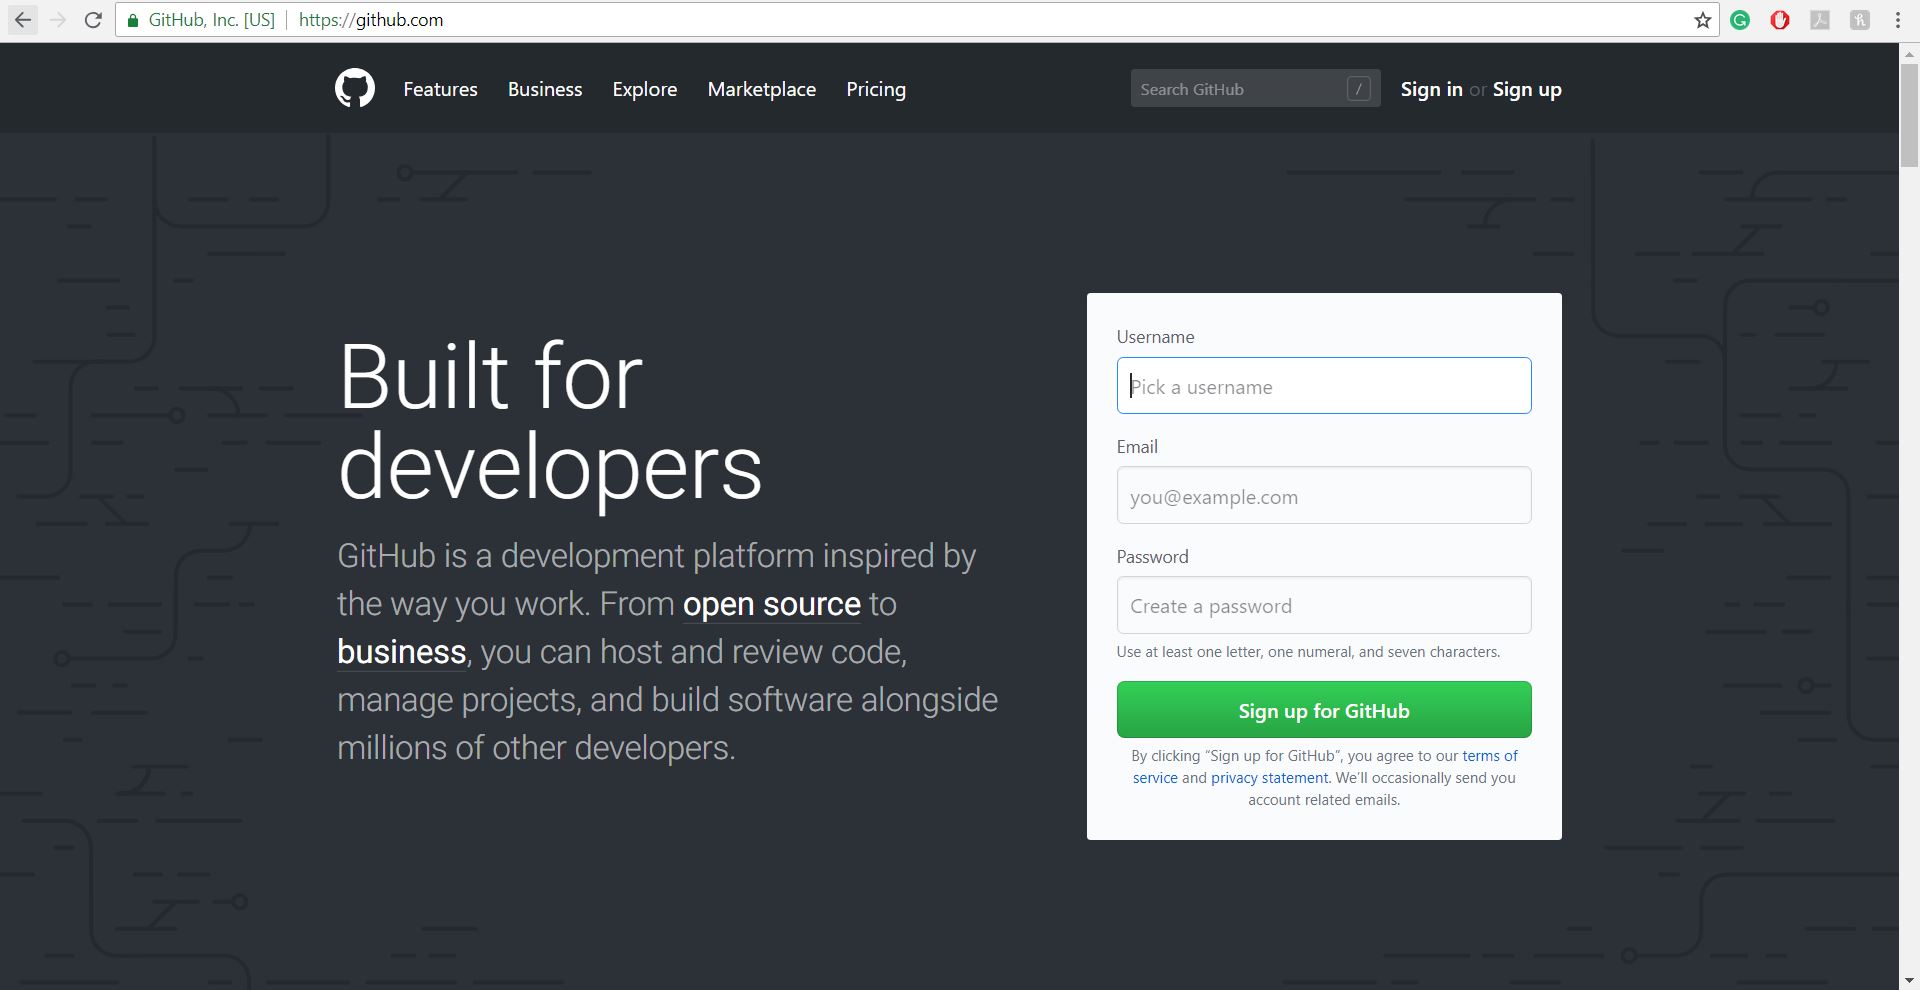Click the password requirements hint text

tap(1308, 652)
